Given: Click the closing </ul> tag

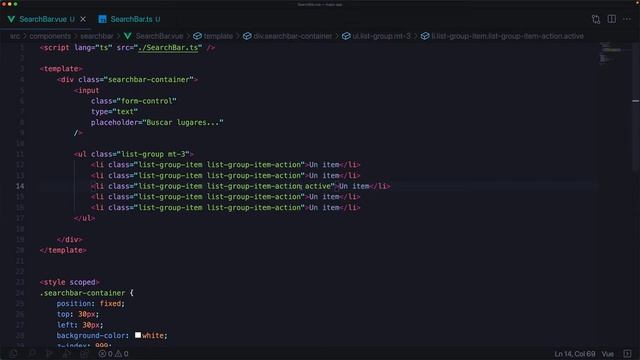Looking at the screenshot, I should 84,218.
